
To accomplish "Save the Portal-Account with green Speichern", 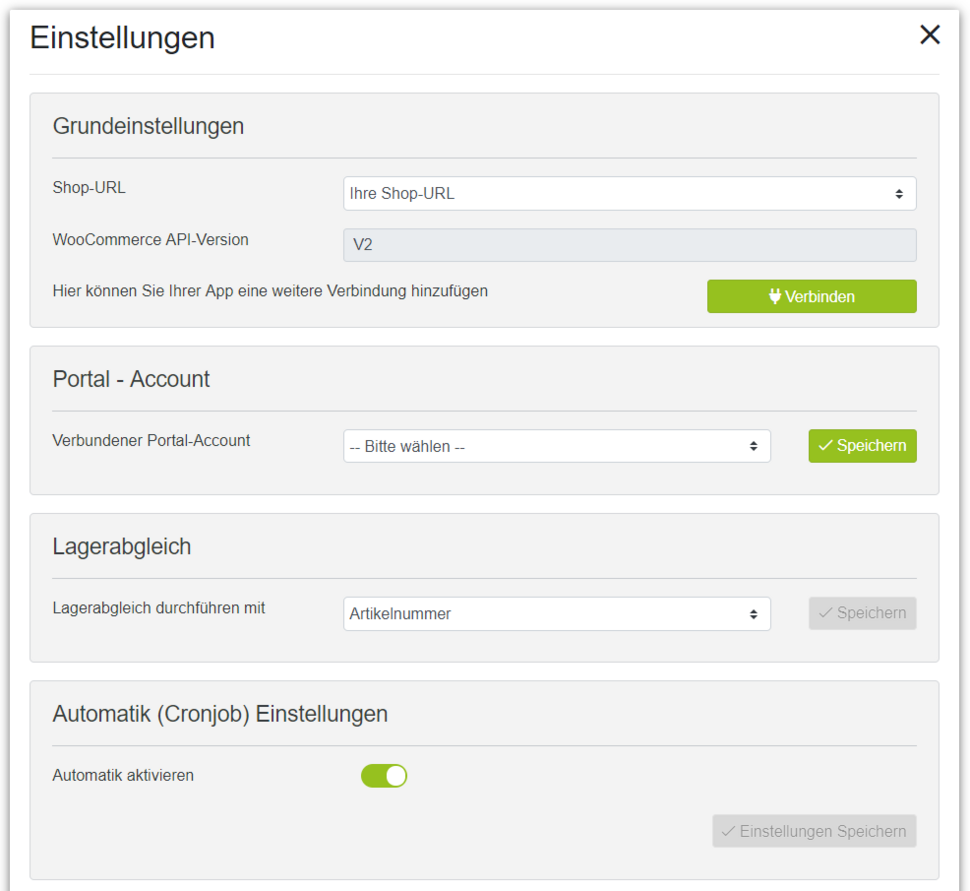I will point(862,446).
